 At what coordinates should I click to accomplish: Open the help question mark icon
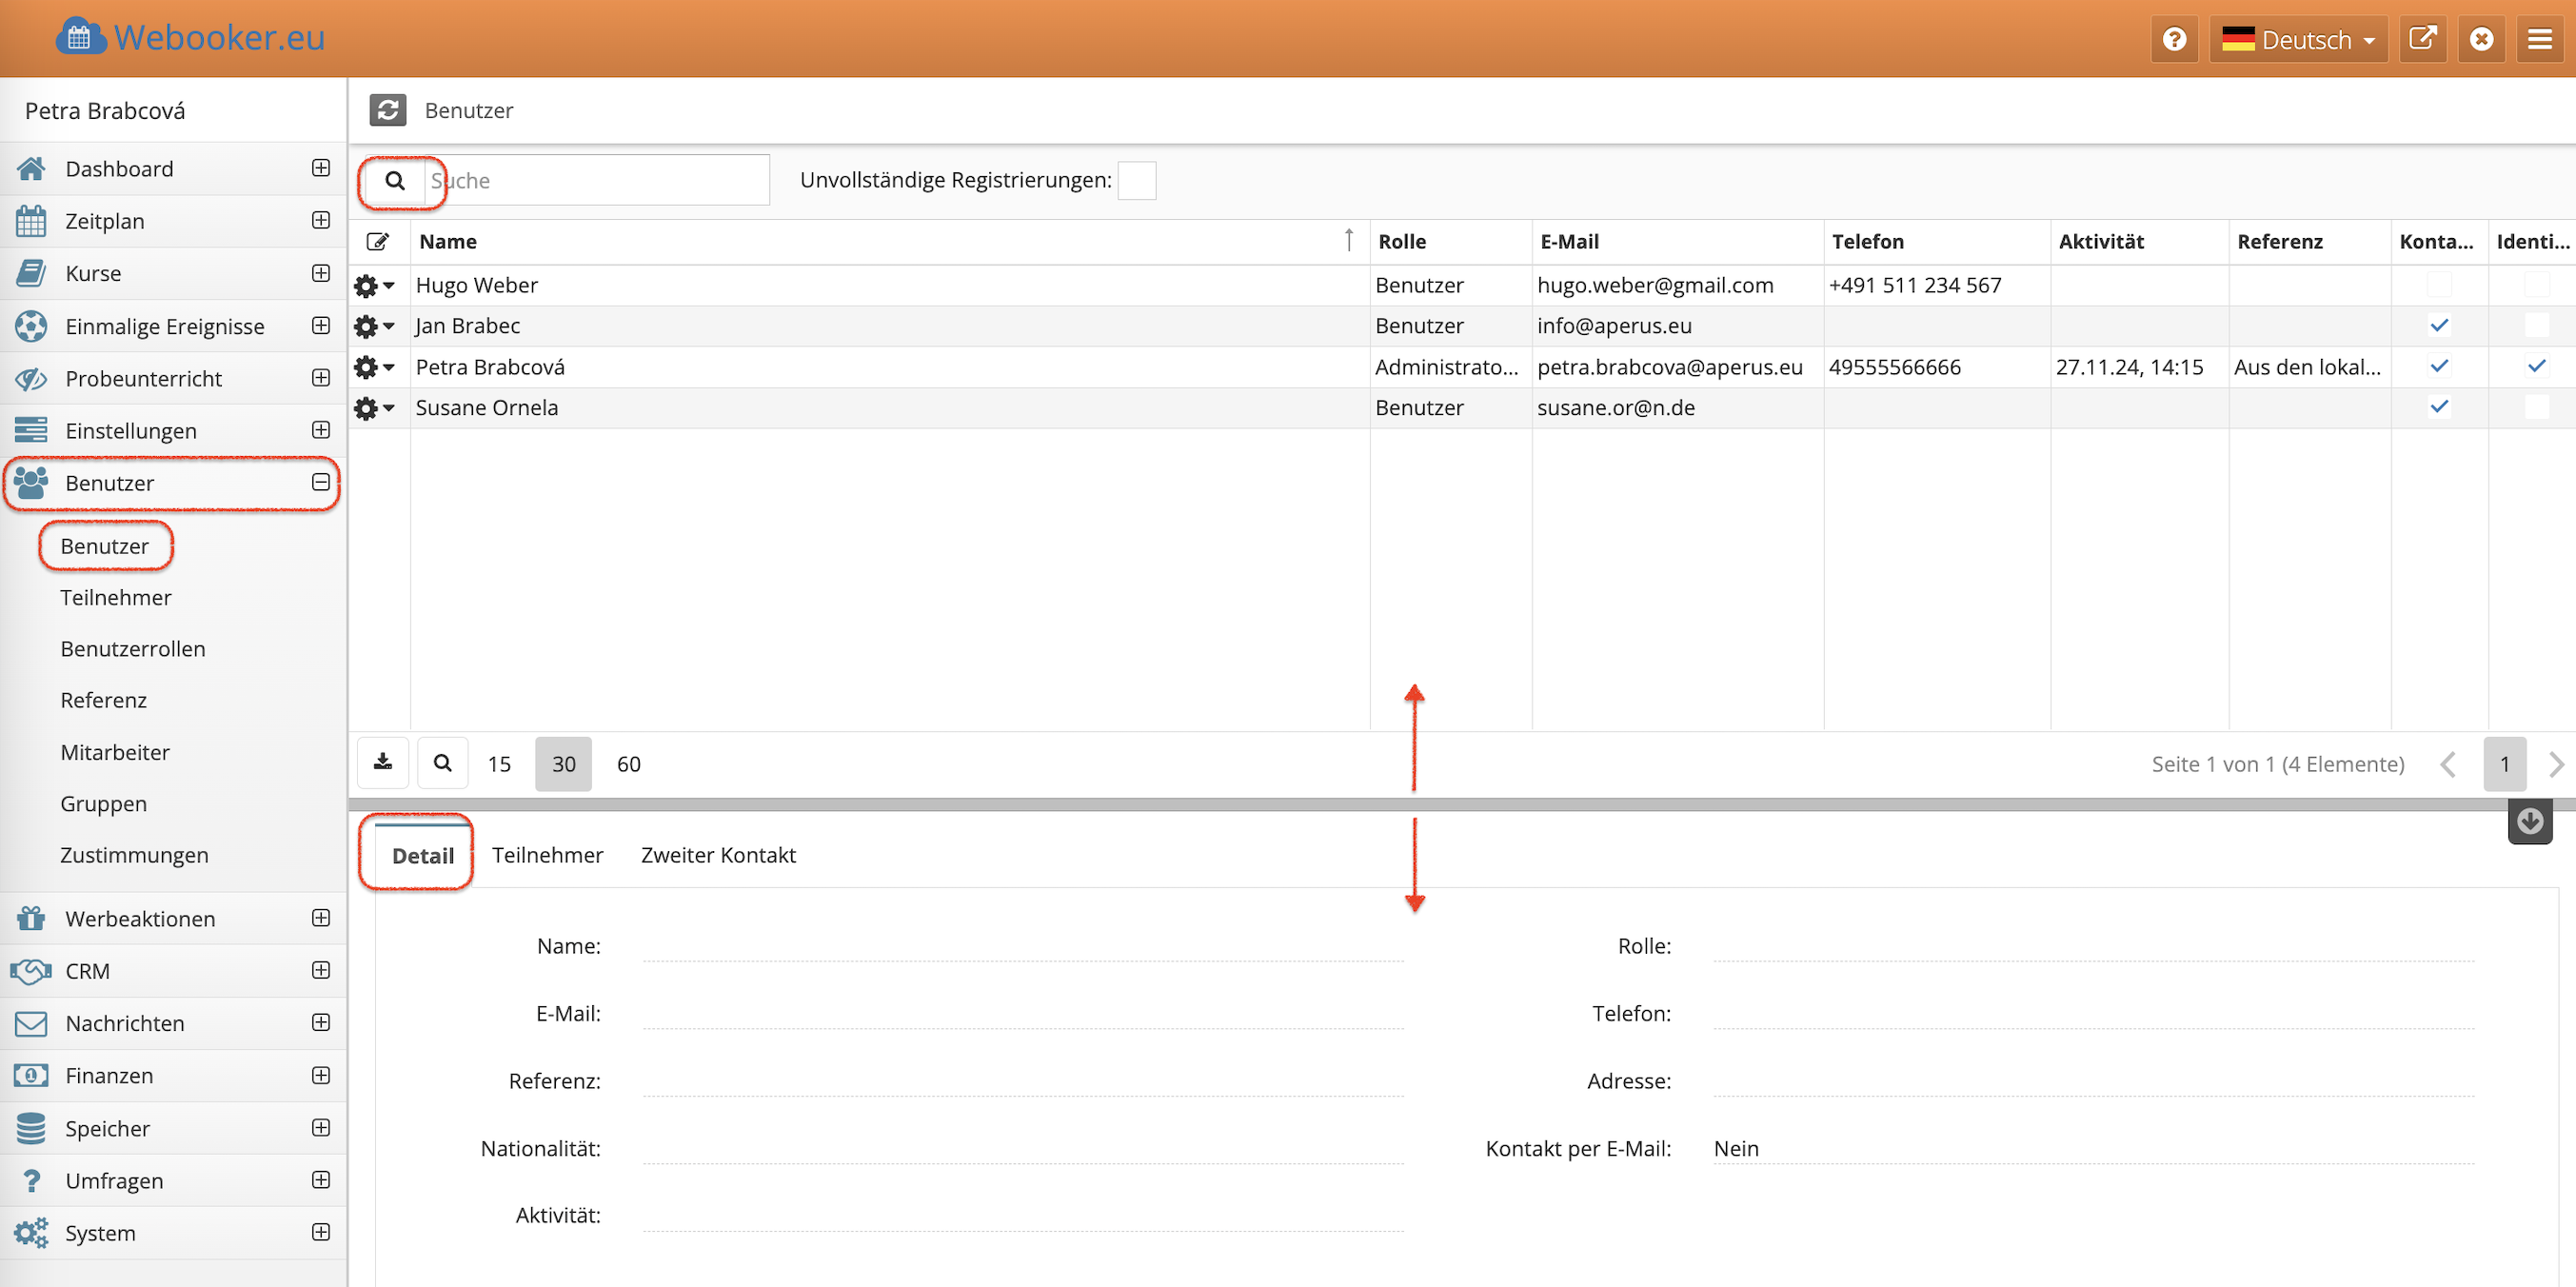pyautogui.click(x=2173, y=39)
